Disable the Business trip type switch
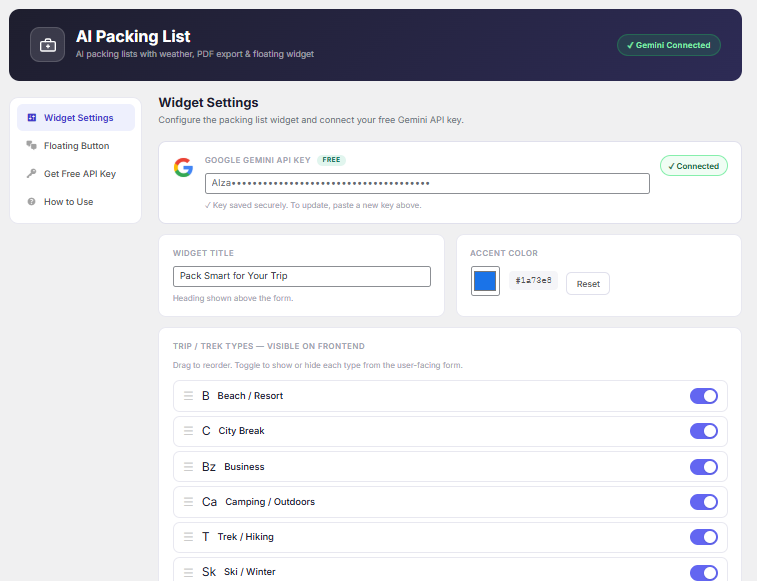Screen dimensions: 757x581 703,467
